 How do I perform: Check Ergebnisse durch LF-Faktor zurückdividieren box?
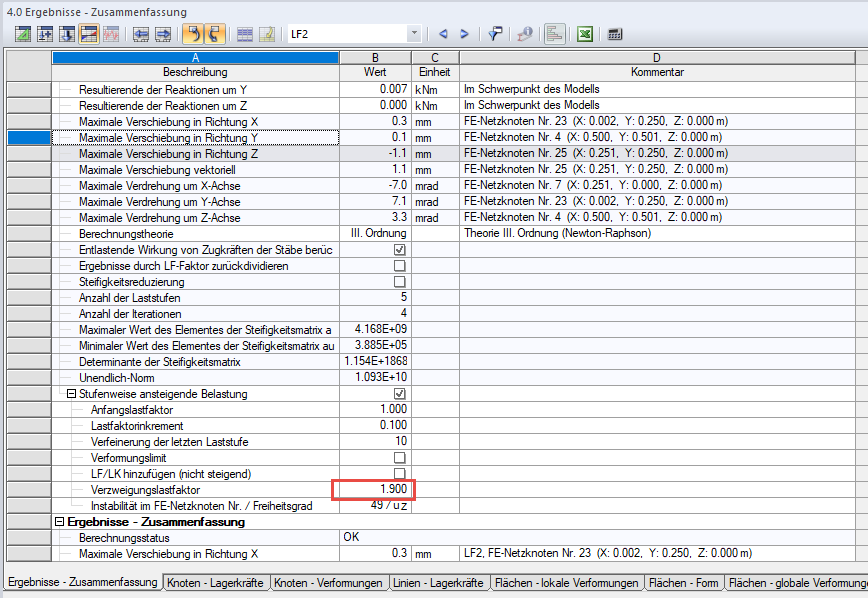point(399,266)
